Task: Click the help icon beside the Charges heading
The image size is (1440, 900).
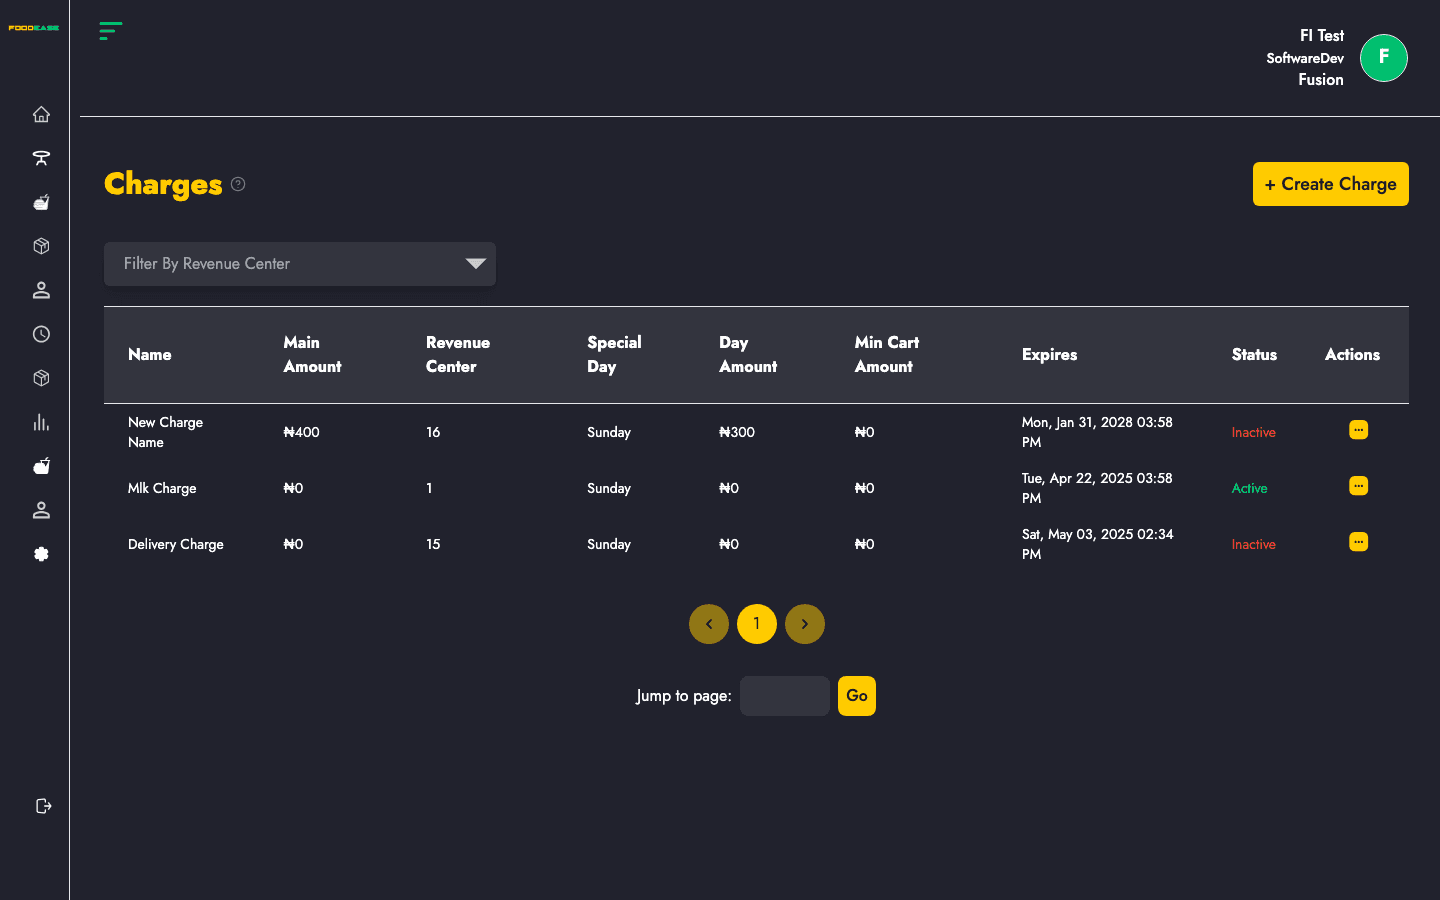Action: click(238, 184)
